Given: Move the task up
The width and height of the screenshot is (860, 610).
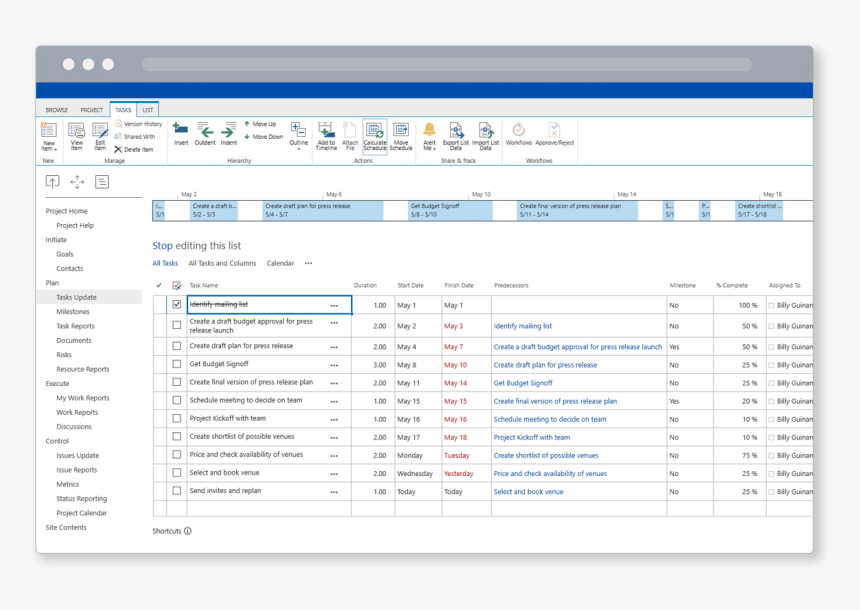Looking at the screenshot, I should tap(261, 124).
